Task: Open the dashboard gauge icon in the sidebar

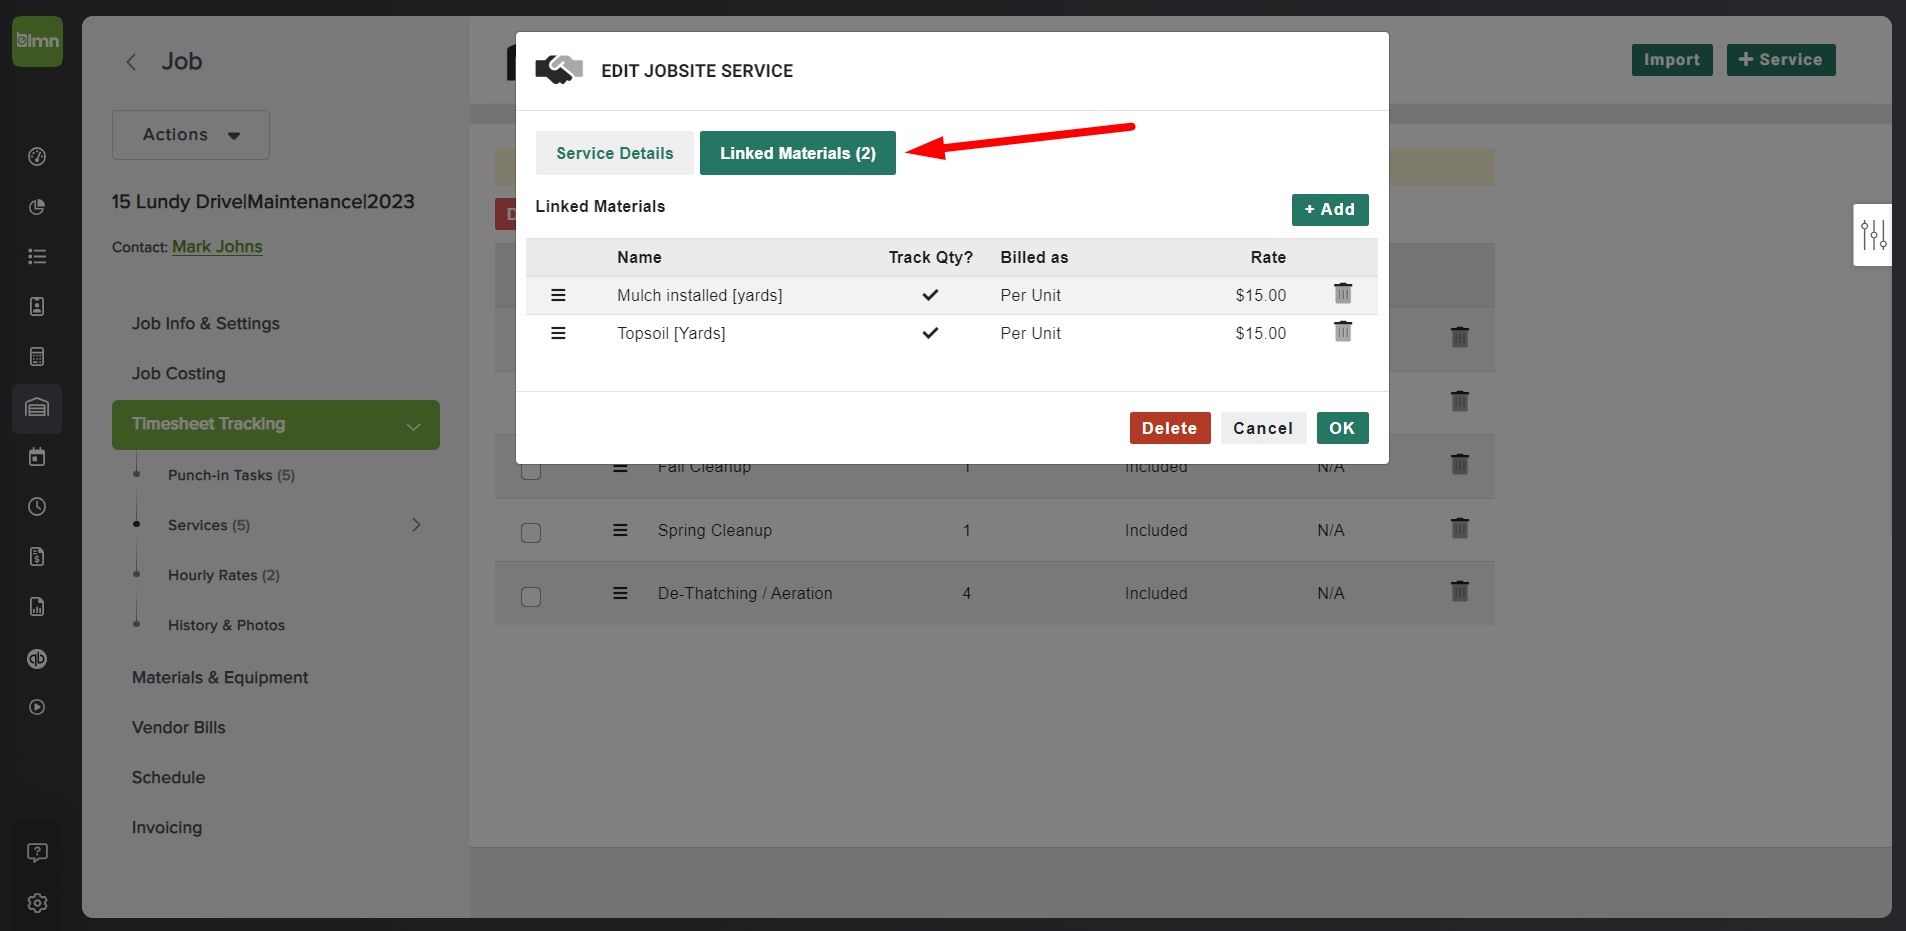Action: [x=37, y=156]
